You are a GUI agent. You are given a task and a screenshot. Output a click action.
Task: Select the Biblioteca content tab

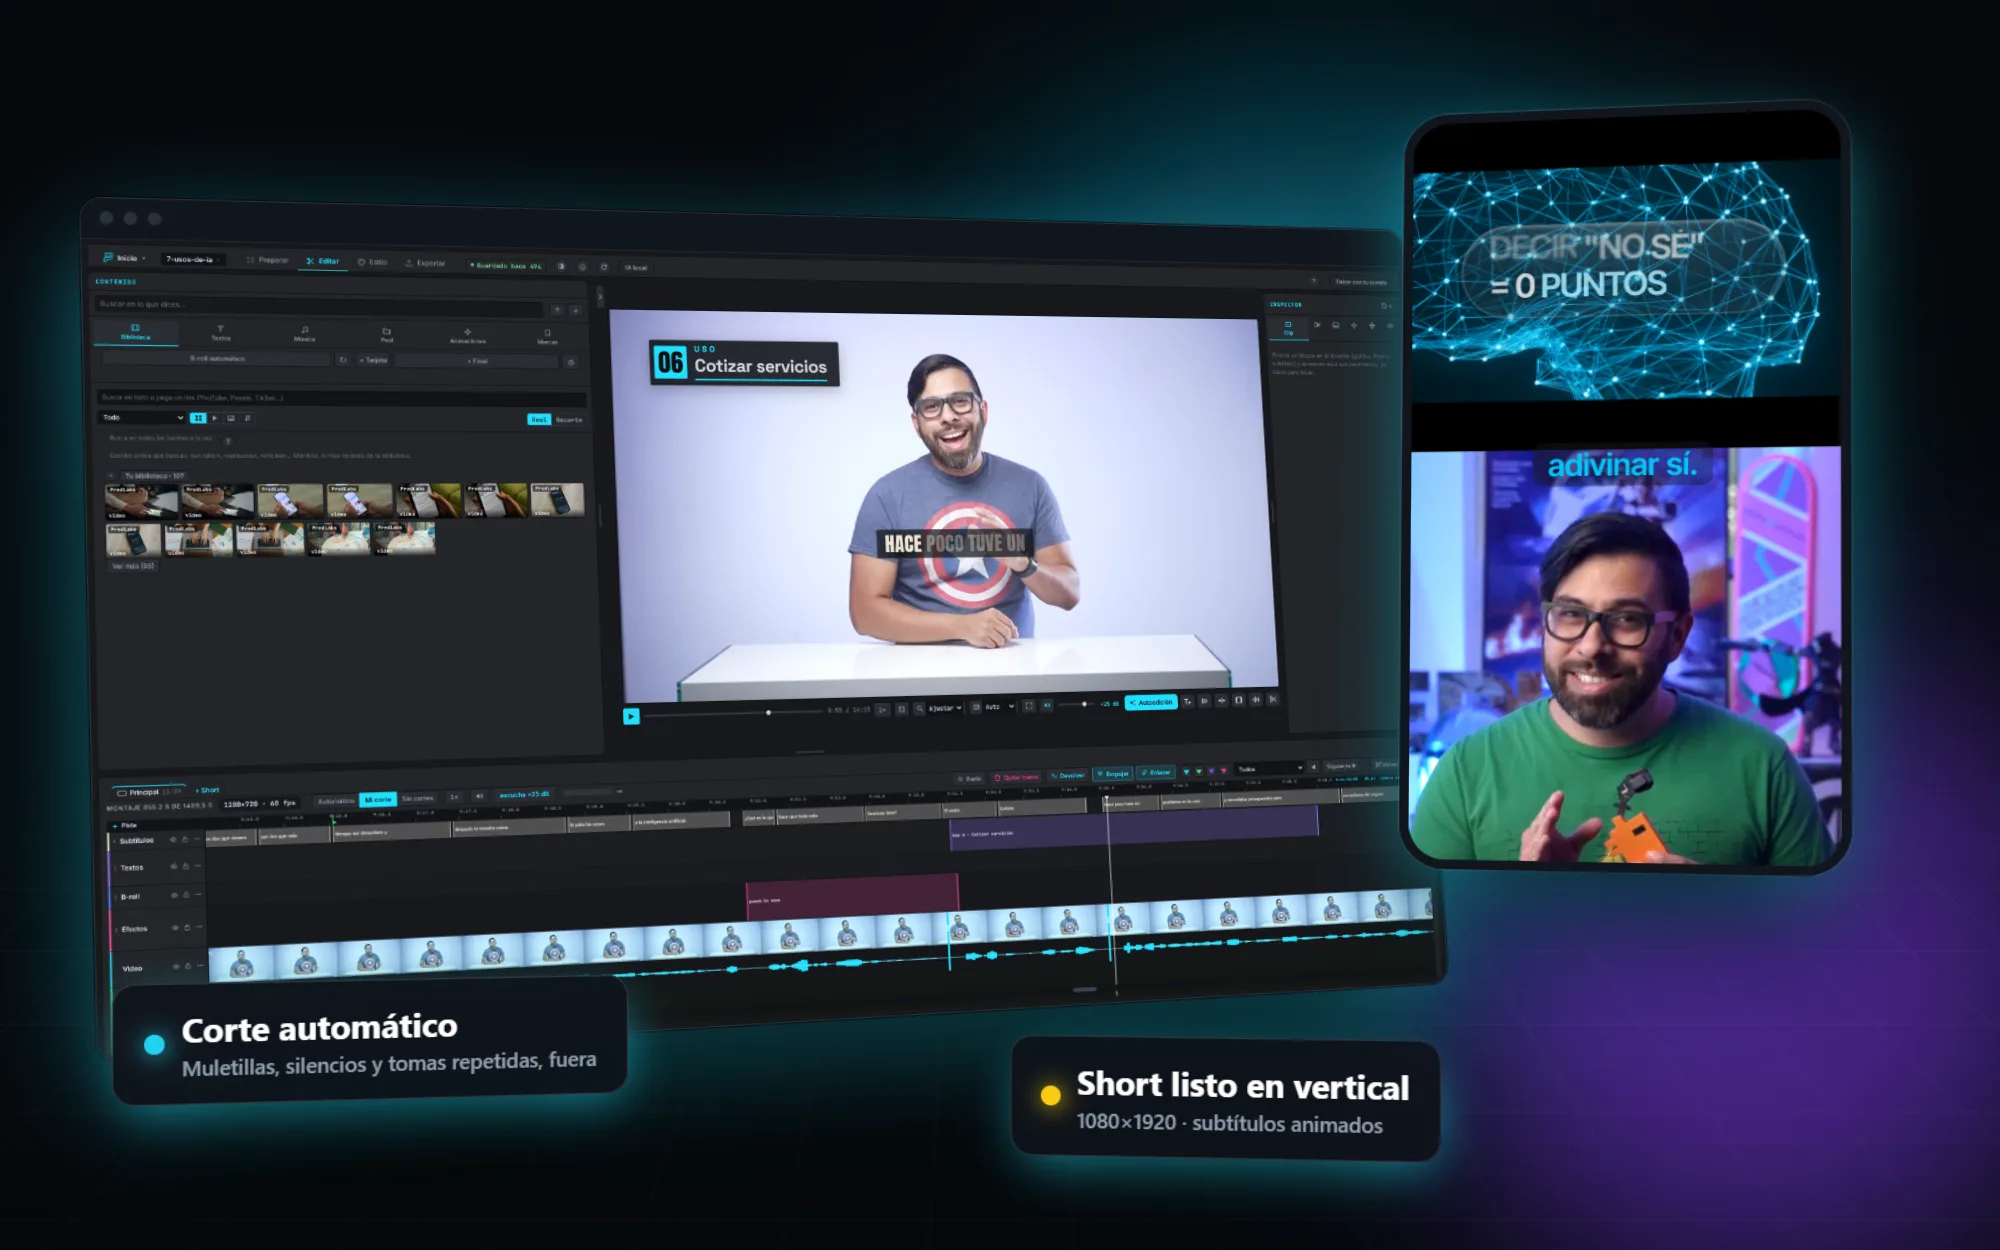coord(136,332)
